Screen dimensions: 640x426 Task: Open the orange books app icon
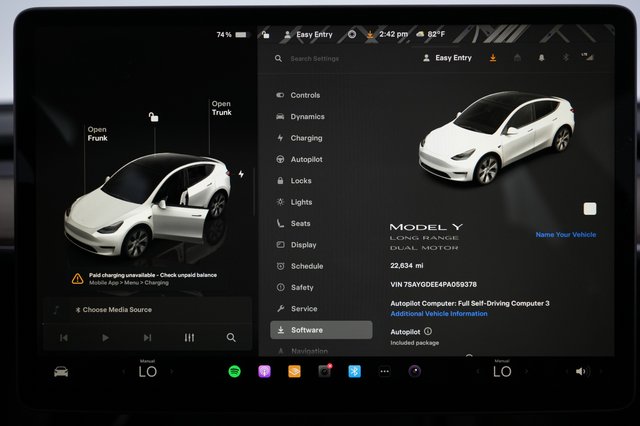(294, 371)
